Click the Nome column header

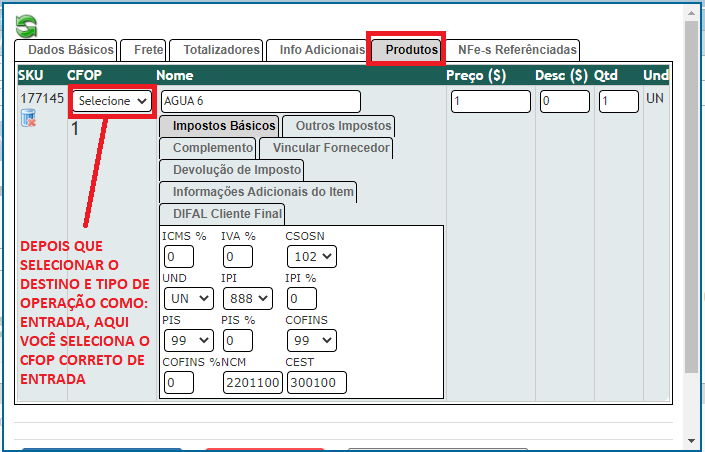175,75
